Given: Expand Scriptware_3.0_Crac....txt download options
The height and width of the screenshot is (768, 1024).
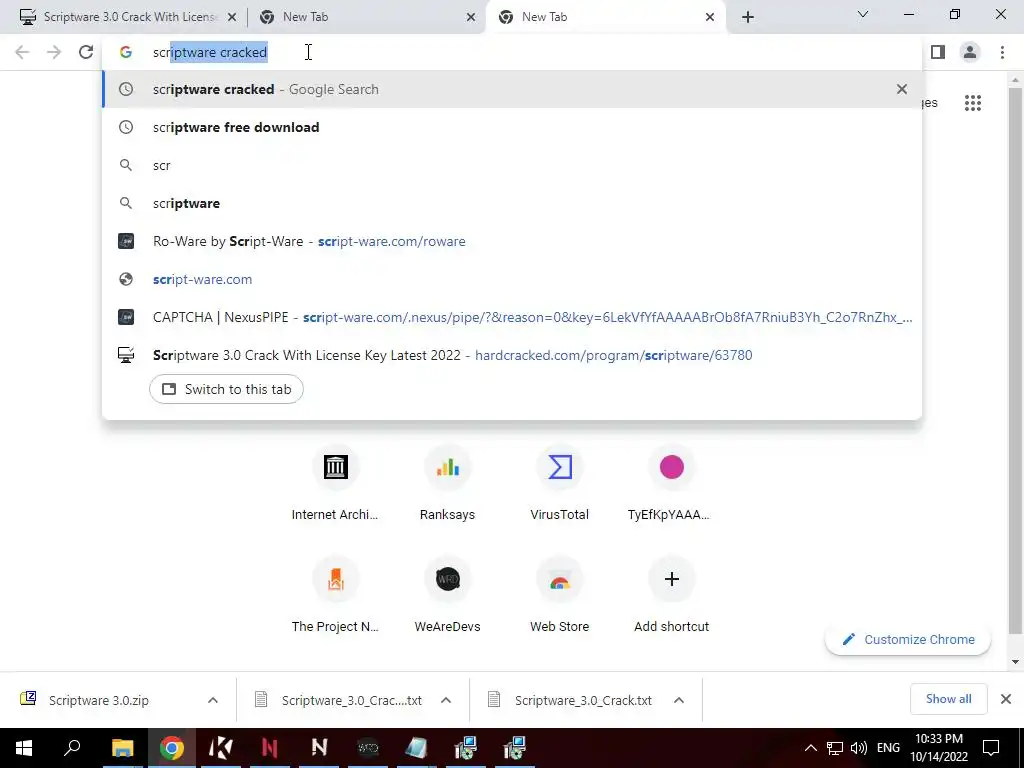Looking at the screenshot, I should (x=446, y=700).
